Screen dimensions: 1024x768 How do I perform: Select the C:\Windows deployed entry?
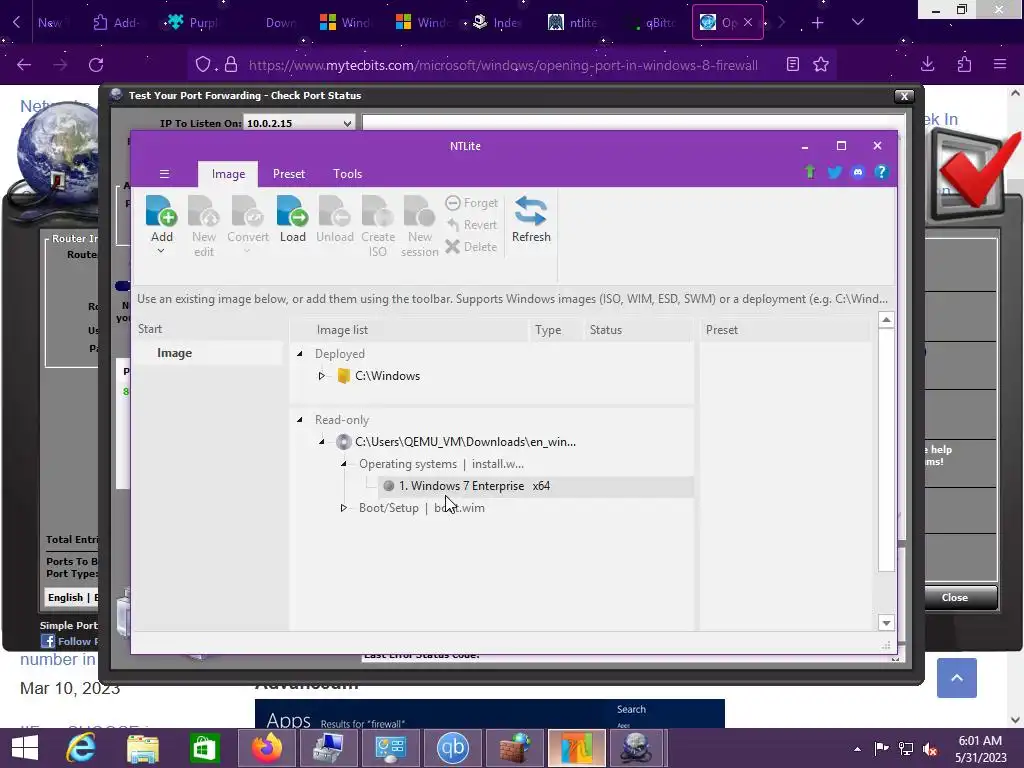(387, 376)
